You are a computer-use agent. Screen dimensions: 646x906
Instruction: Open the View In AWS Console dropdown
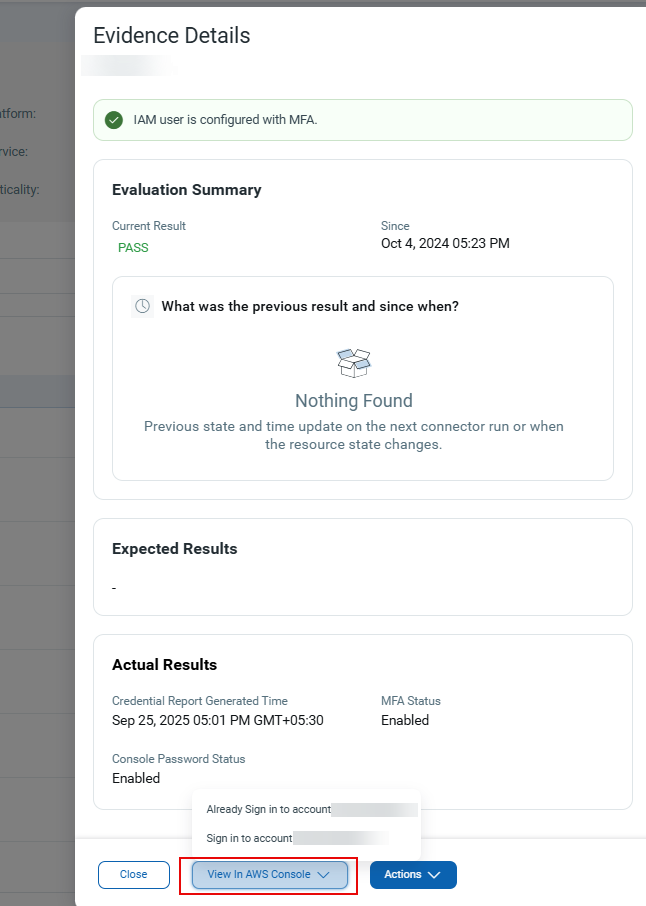point(268,874)
